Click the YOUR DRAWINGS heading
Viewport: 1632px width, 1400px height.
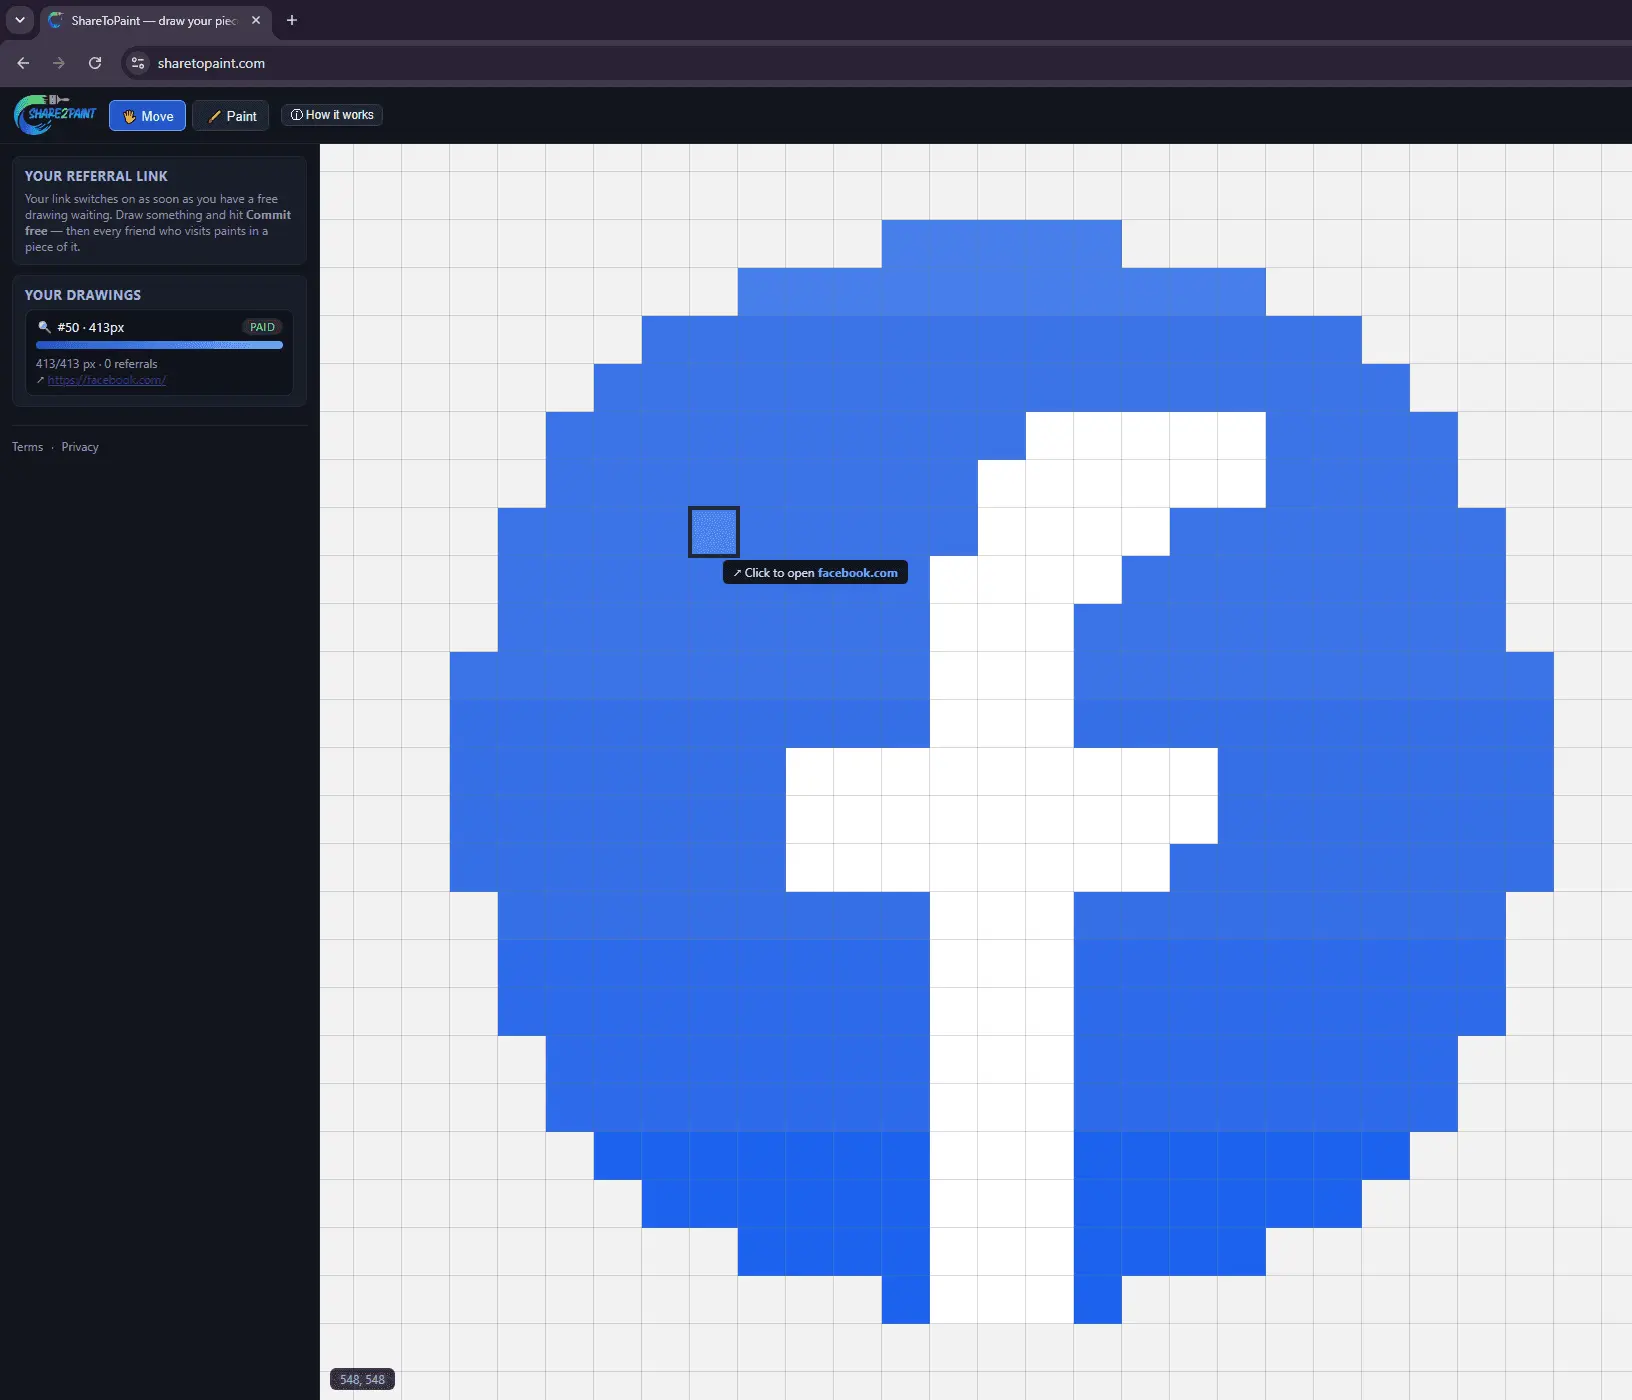pos(83,295)
